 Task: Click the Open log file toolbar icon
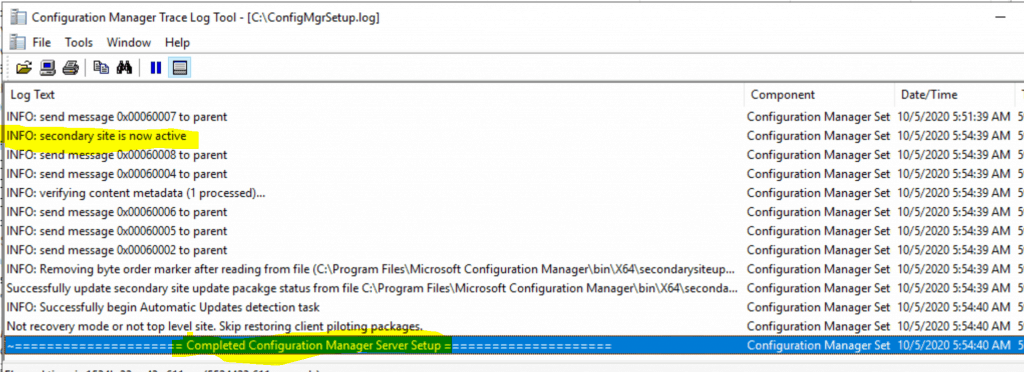(24, 67)
